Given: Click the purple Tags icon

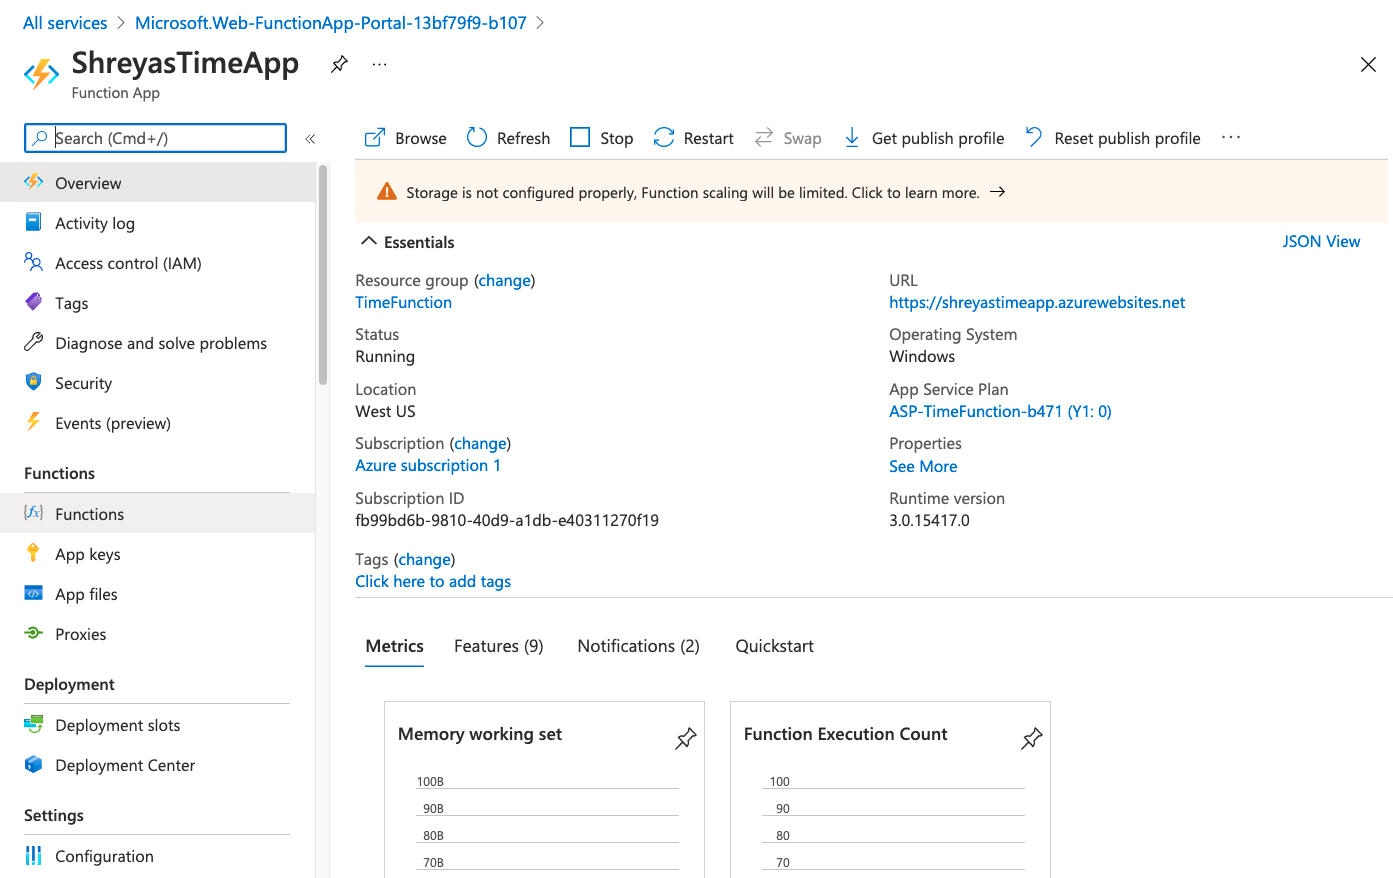Looking at the screenshot, I should (34, 302).
